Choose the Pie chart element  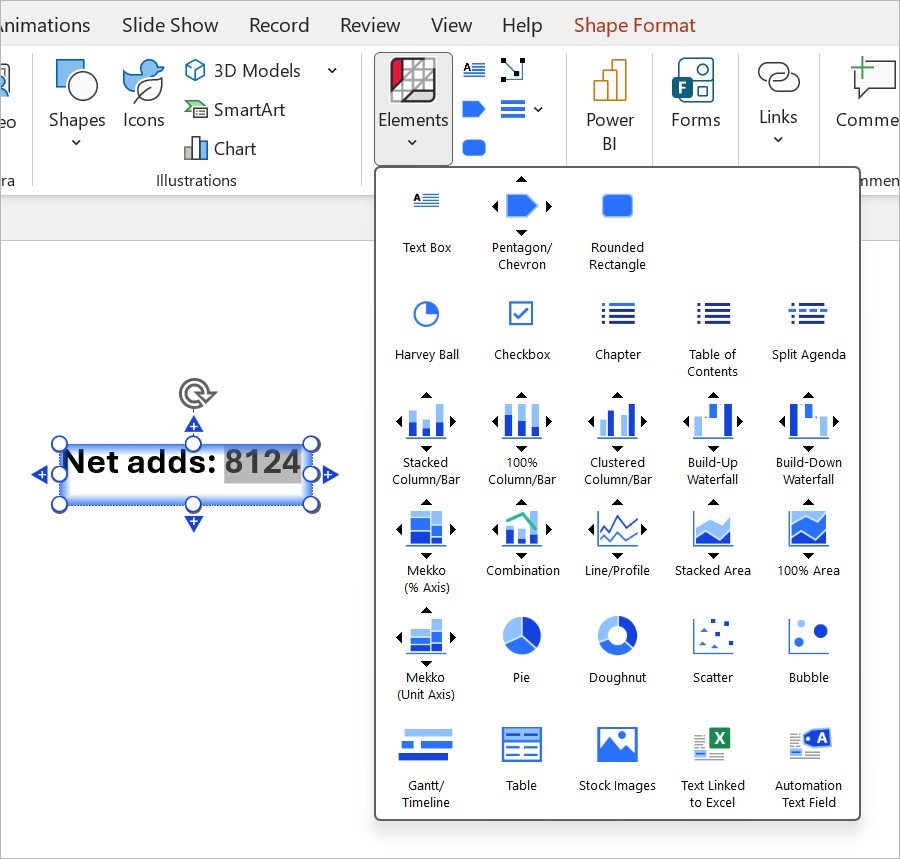[521, 650]
